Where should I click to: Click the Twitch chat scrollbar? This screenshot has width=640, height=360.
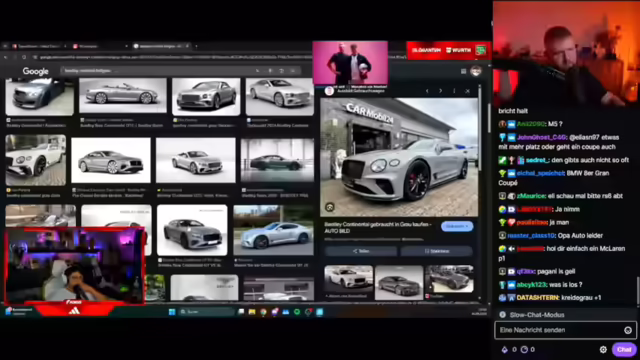point(638,291)
